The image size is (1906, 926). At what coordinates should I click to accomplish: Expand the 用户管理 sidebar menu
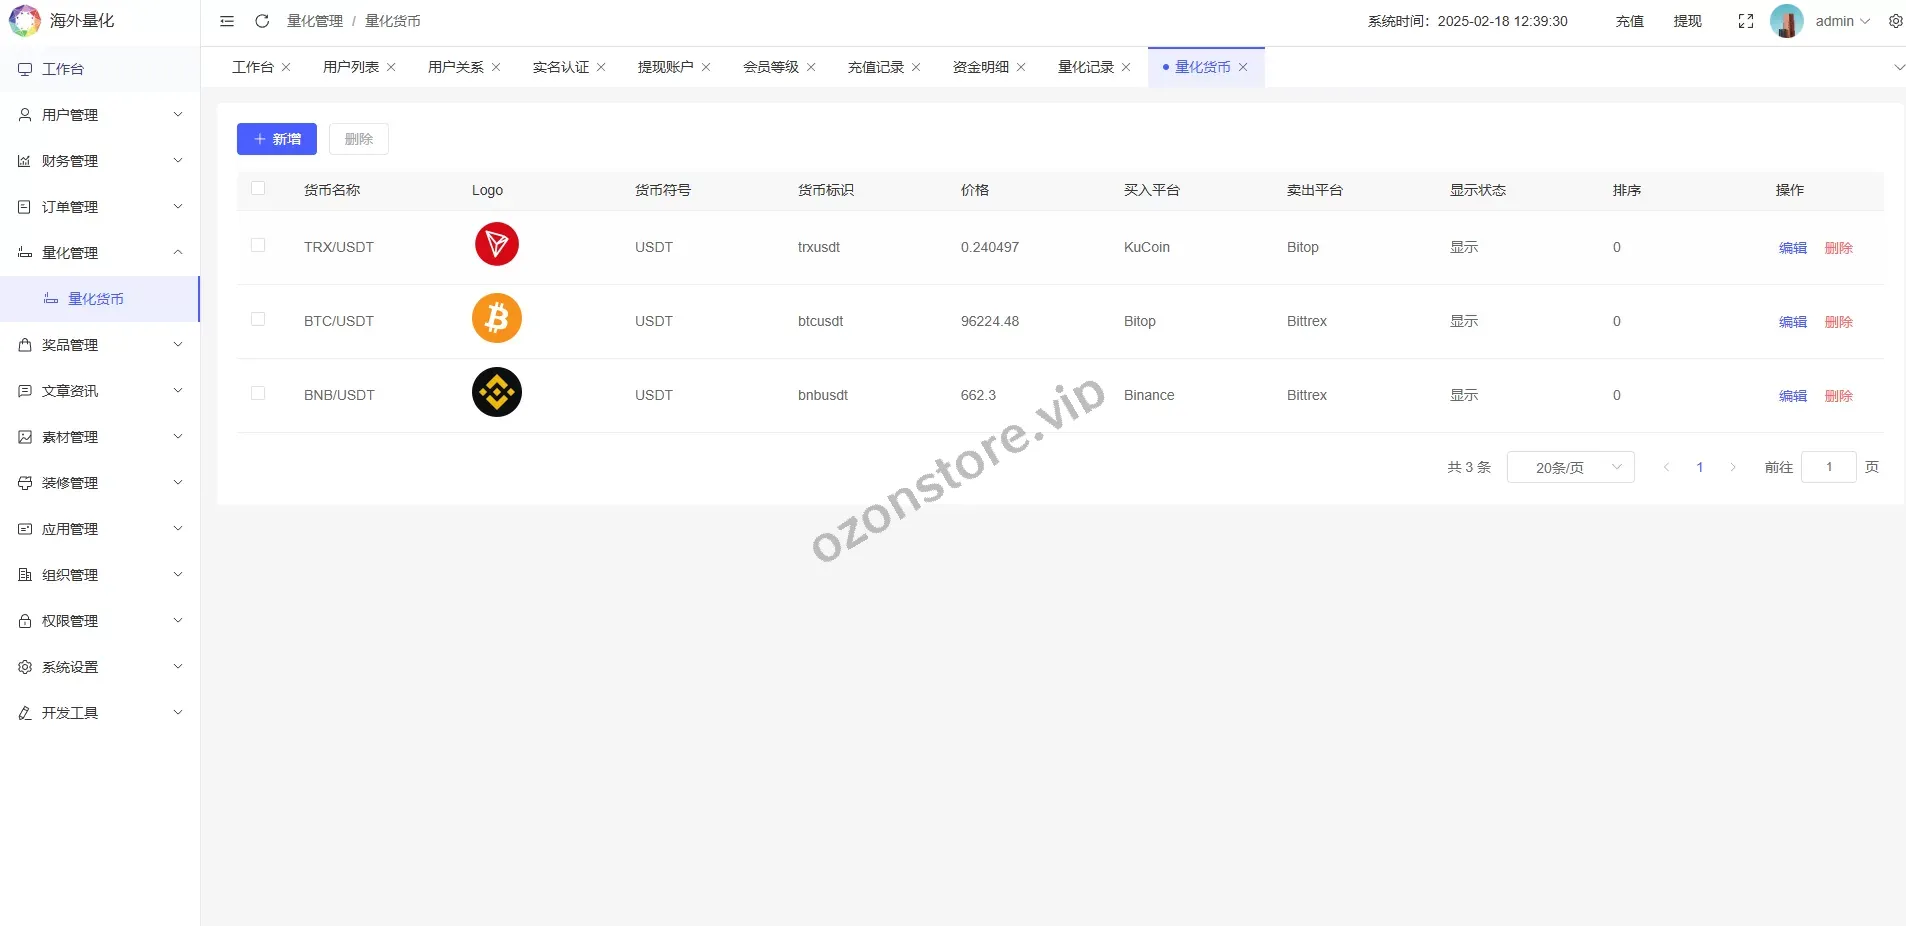(100, 115)
